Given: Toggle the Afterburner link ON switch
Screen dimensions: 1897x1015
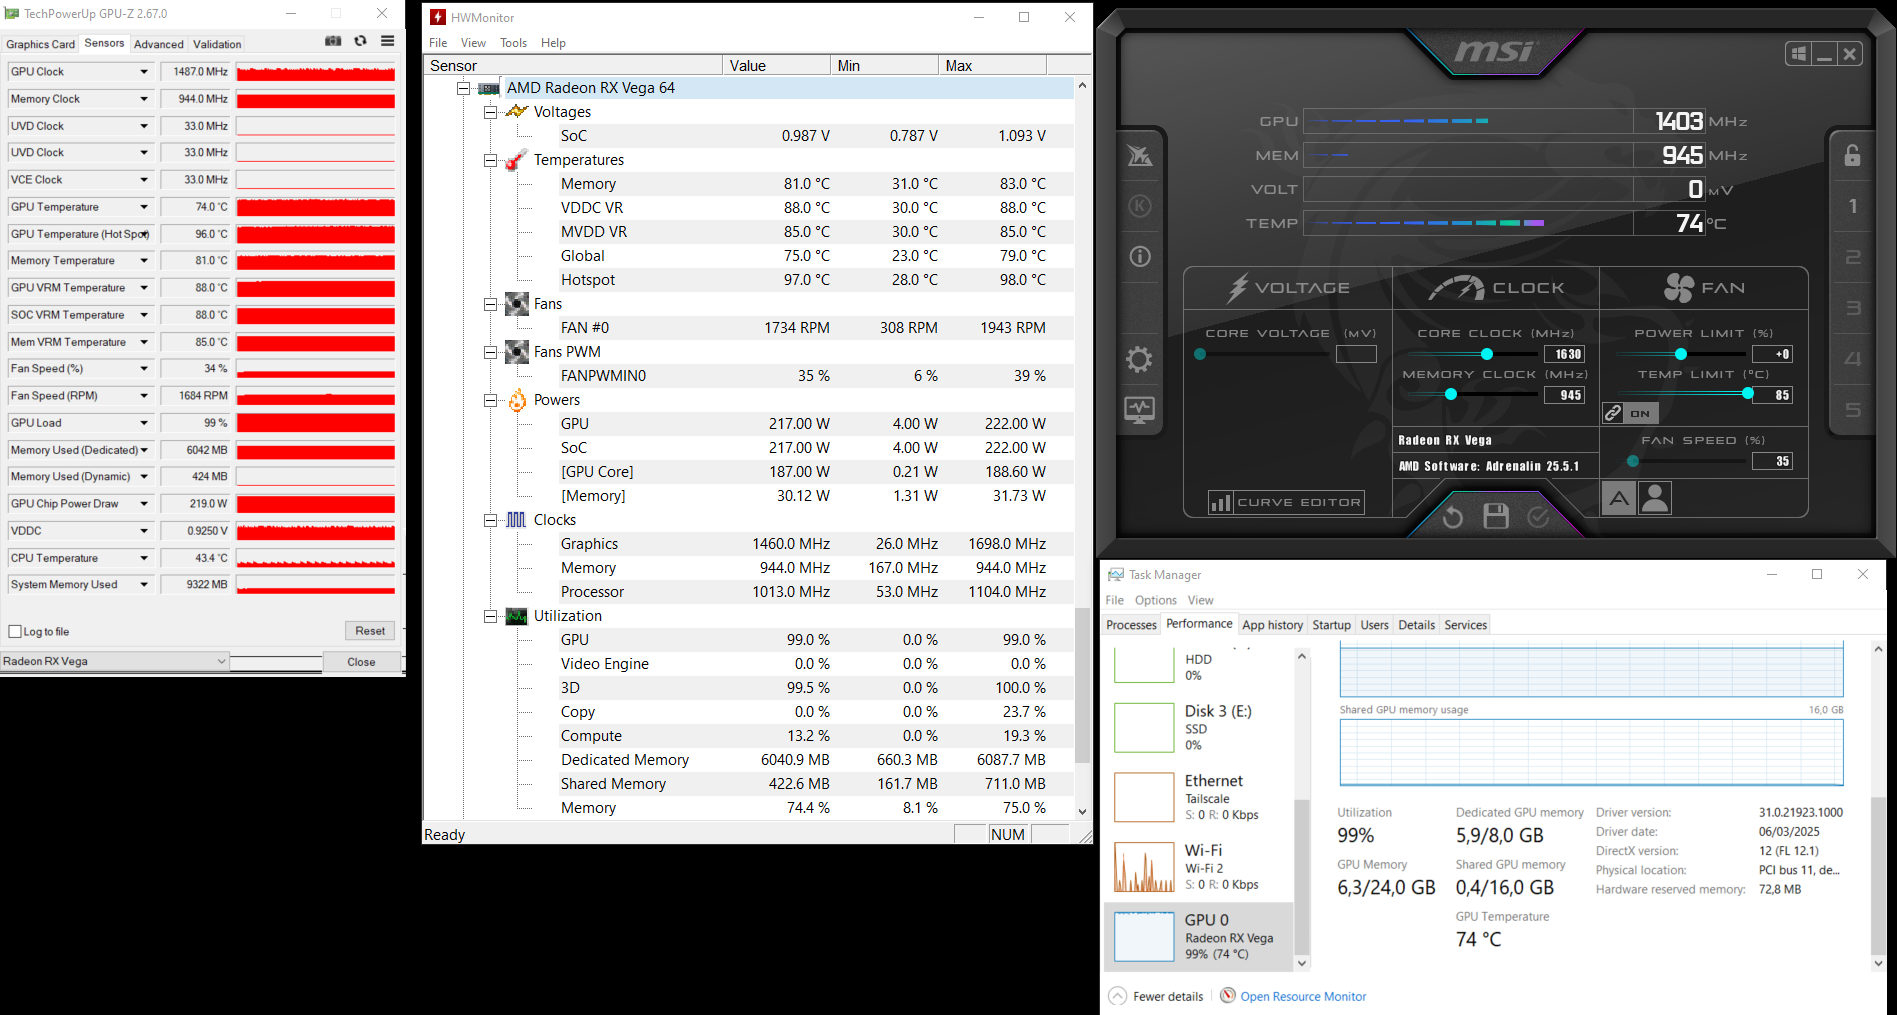Looking at the screenshot, I should 1630,413.
